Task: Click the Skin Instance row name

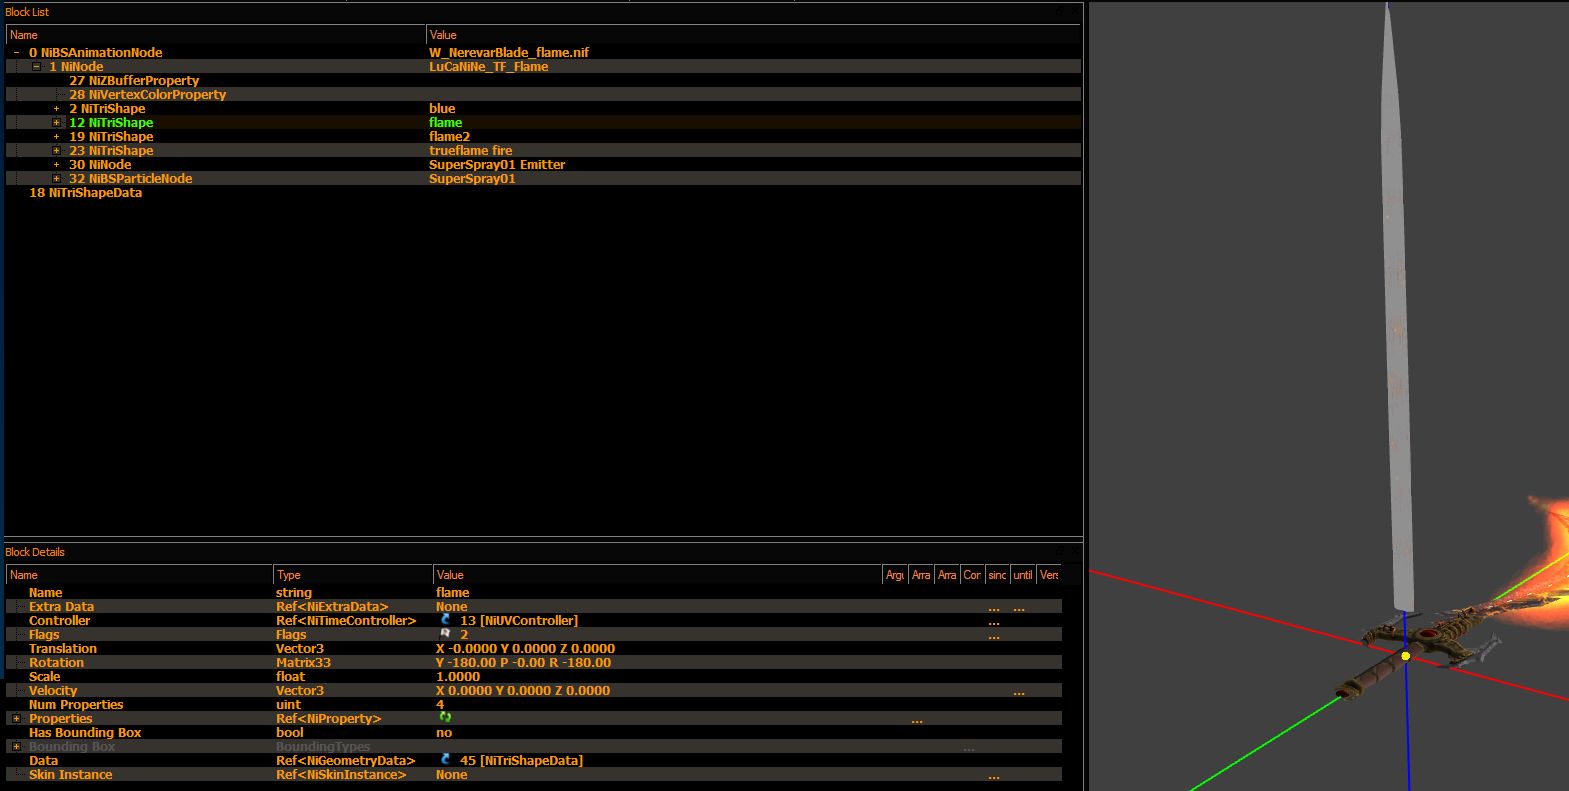Action: (70, 774)
